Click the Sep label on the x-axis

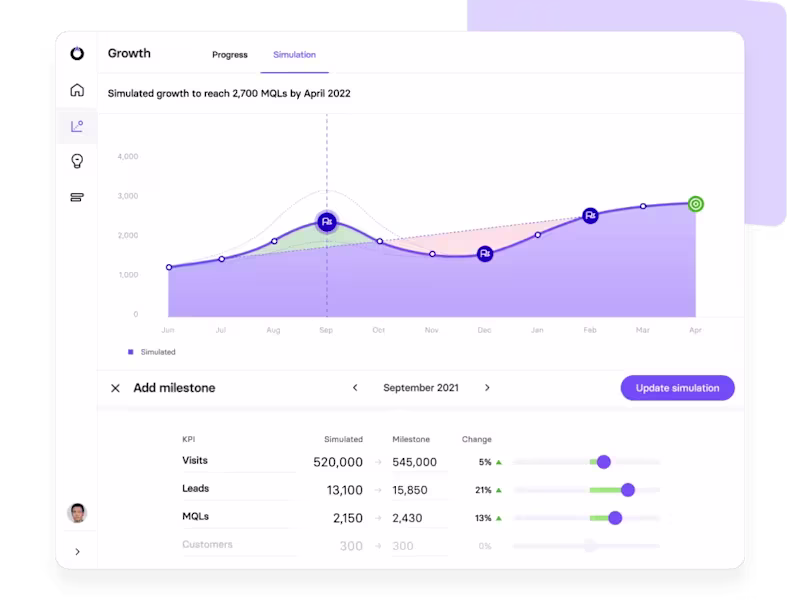326,330
